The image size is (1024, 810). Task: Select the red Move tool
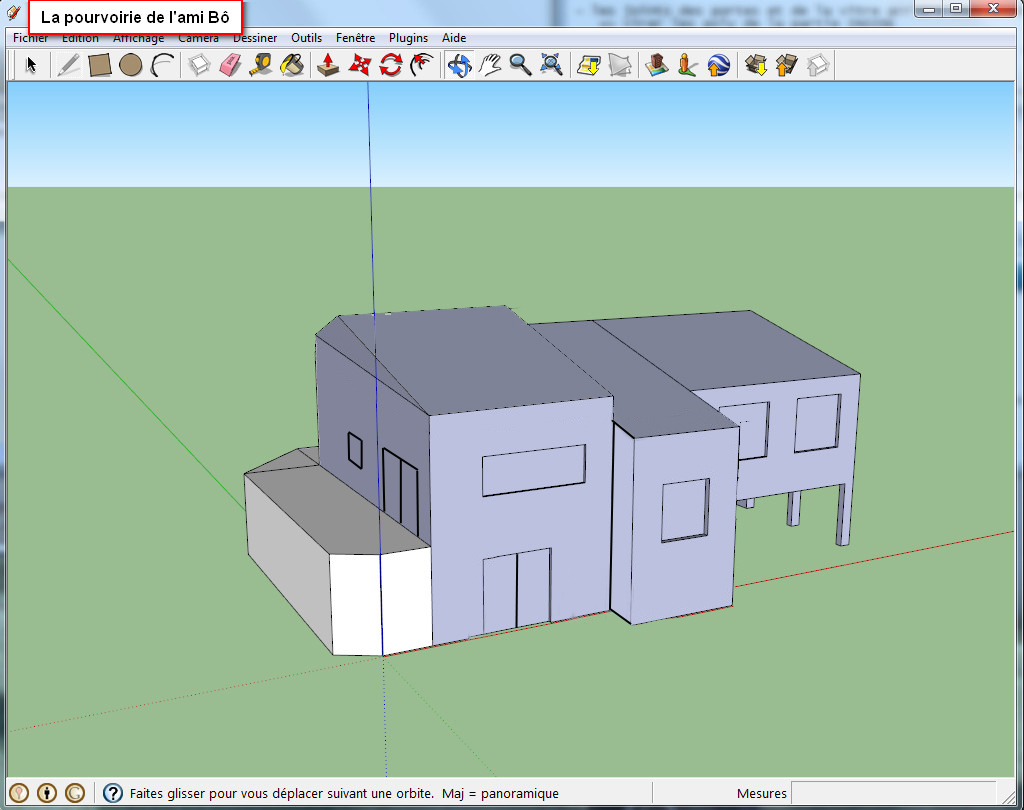tap(360, 65)
